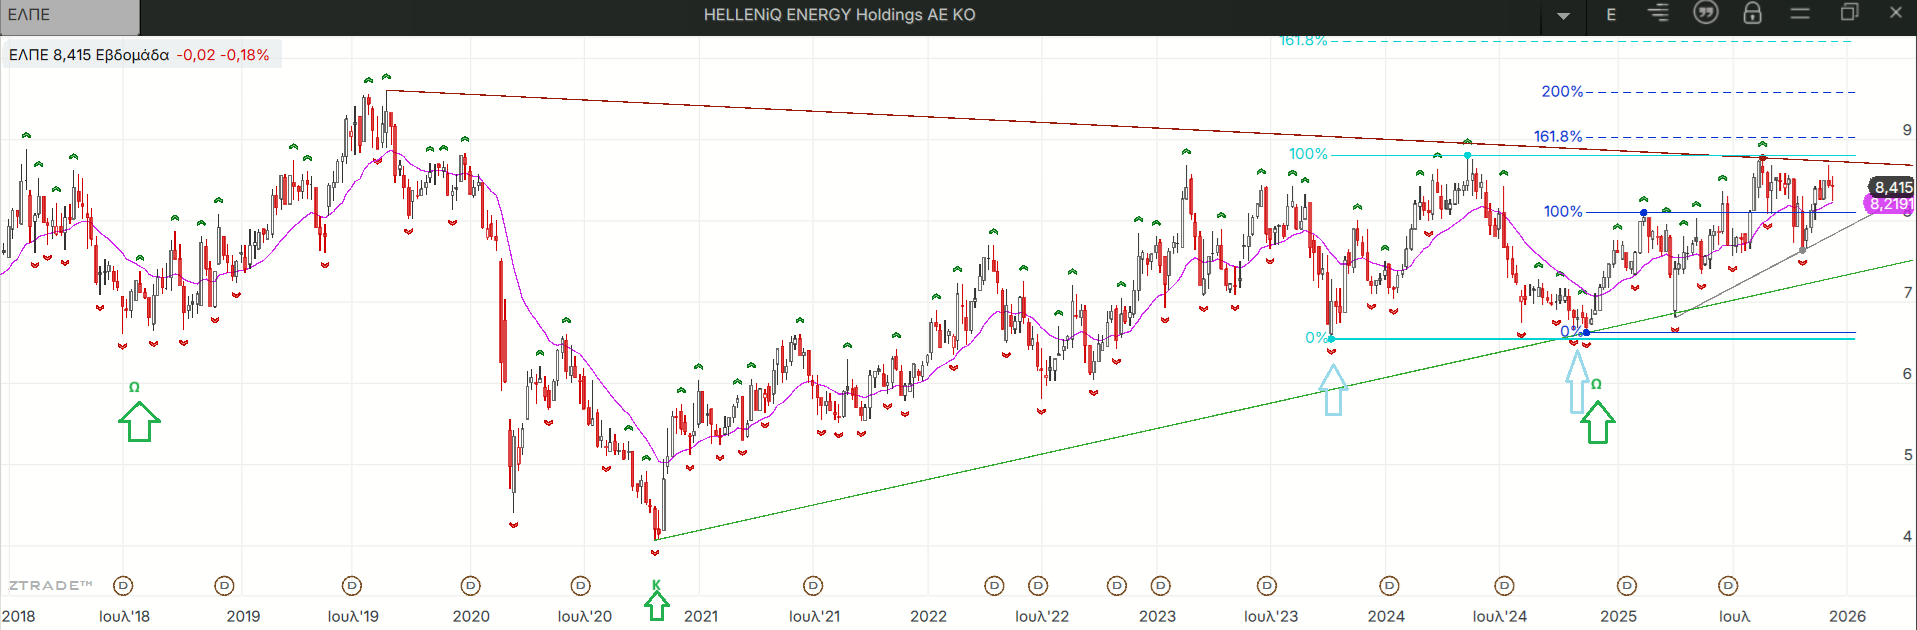Click the D dividend marker above Ιουλ'24
This screenshot has width=1917, height=630.
(x=1504, y=585)
